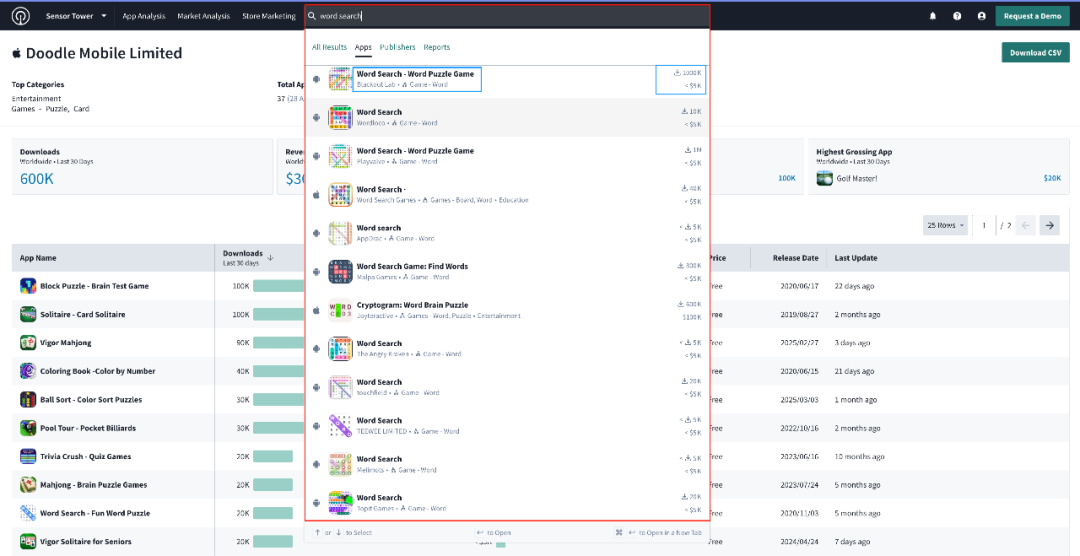This screenshot has height=556, width=1080.
Task: Click the Request a Demo button
Action: (x=1032, y=16)
